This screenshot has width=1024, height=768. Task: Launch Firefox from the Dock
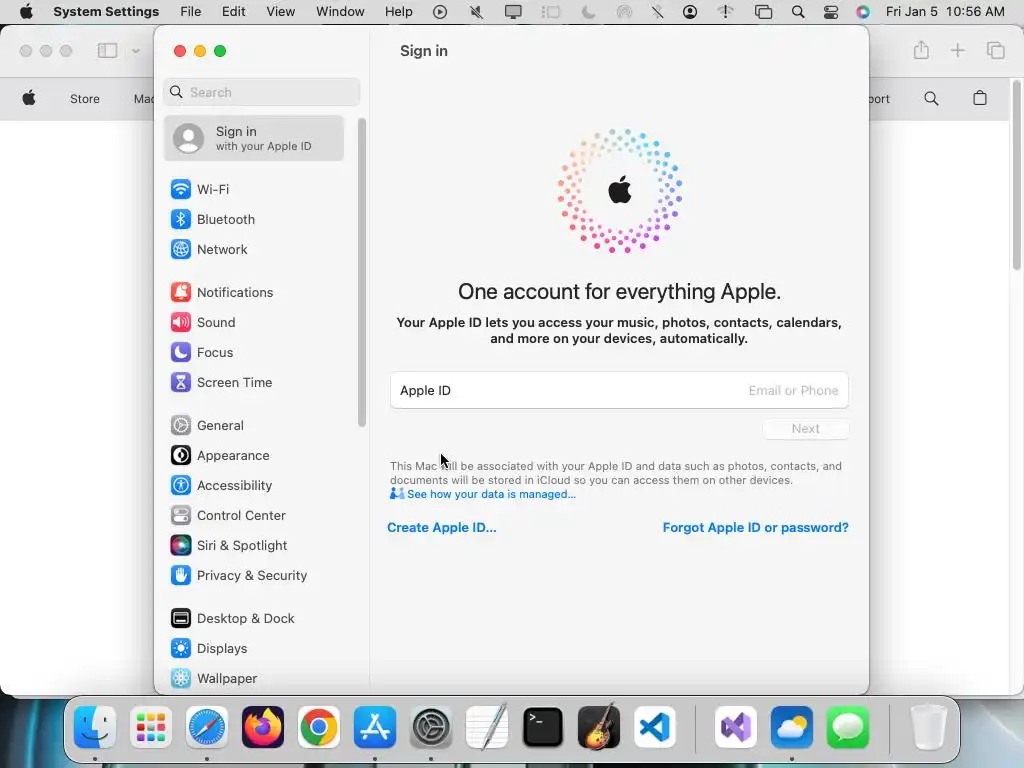[263, 727]
